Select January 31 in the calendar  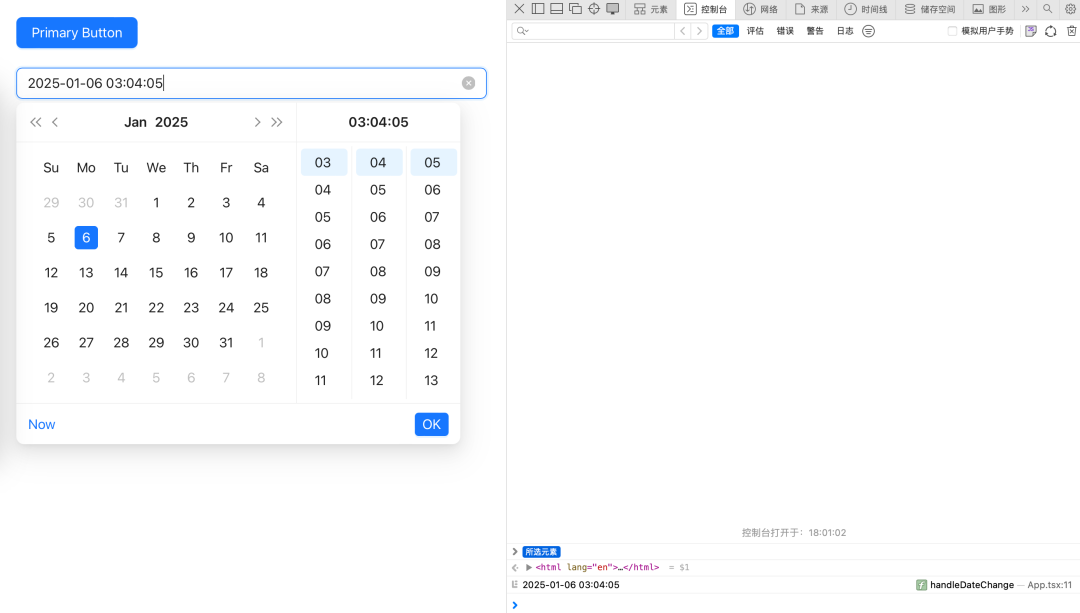(226, 342)
